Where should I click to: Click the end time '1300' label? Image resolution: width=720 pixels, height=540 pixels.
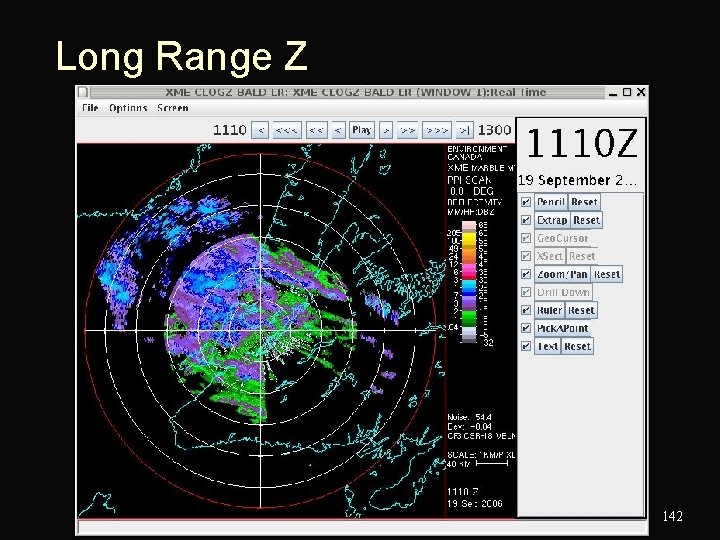click(495, 130)
